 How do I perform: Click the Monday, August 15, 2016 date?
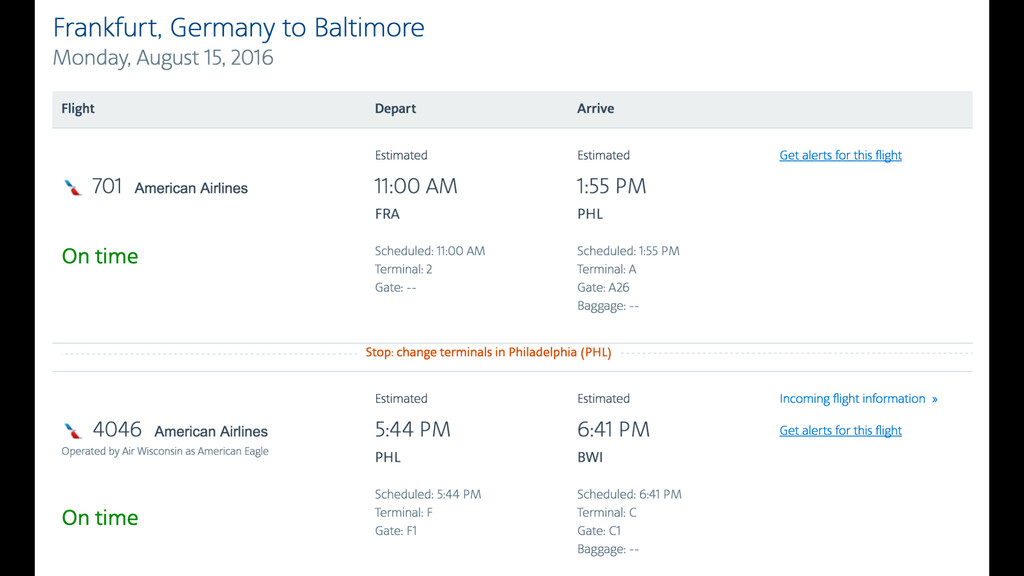[163, 58]
